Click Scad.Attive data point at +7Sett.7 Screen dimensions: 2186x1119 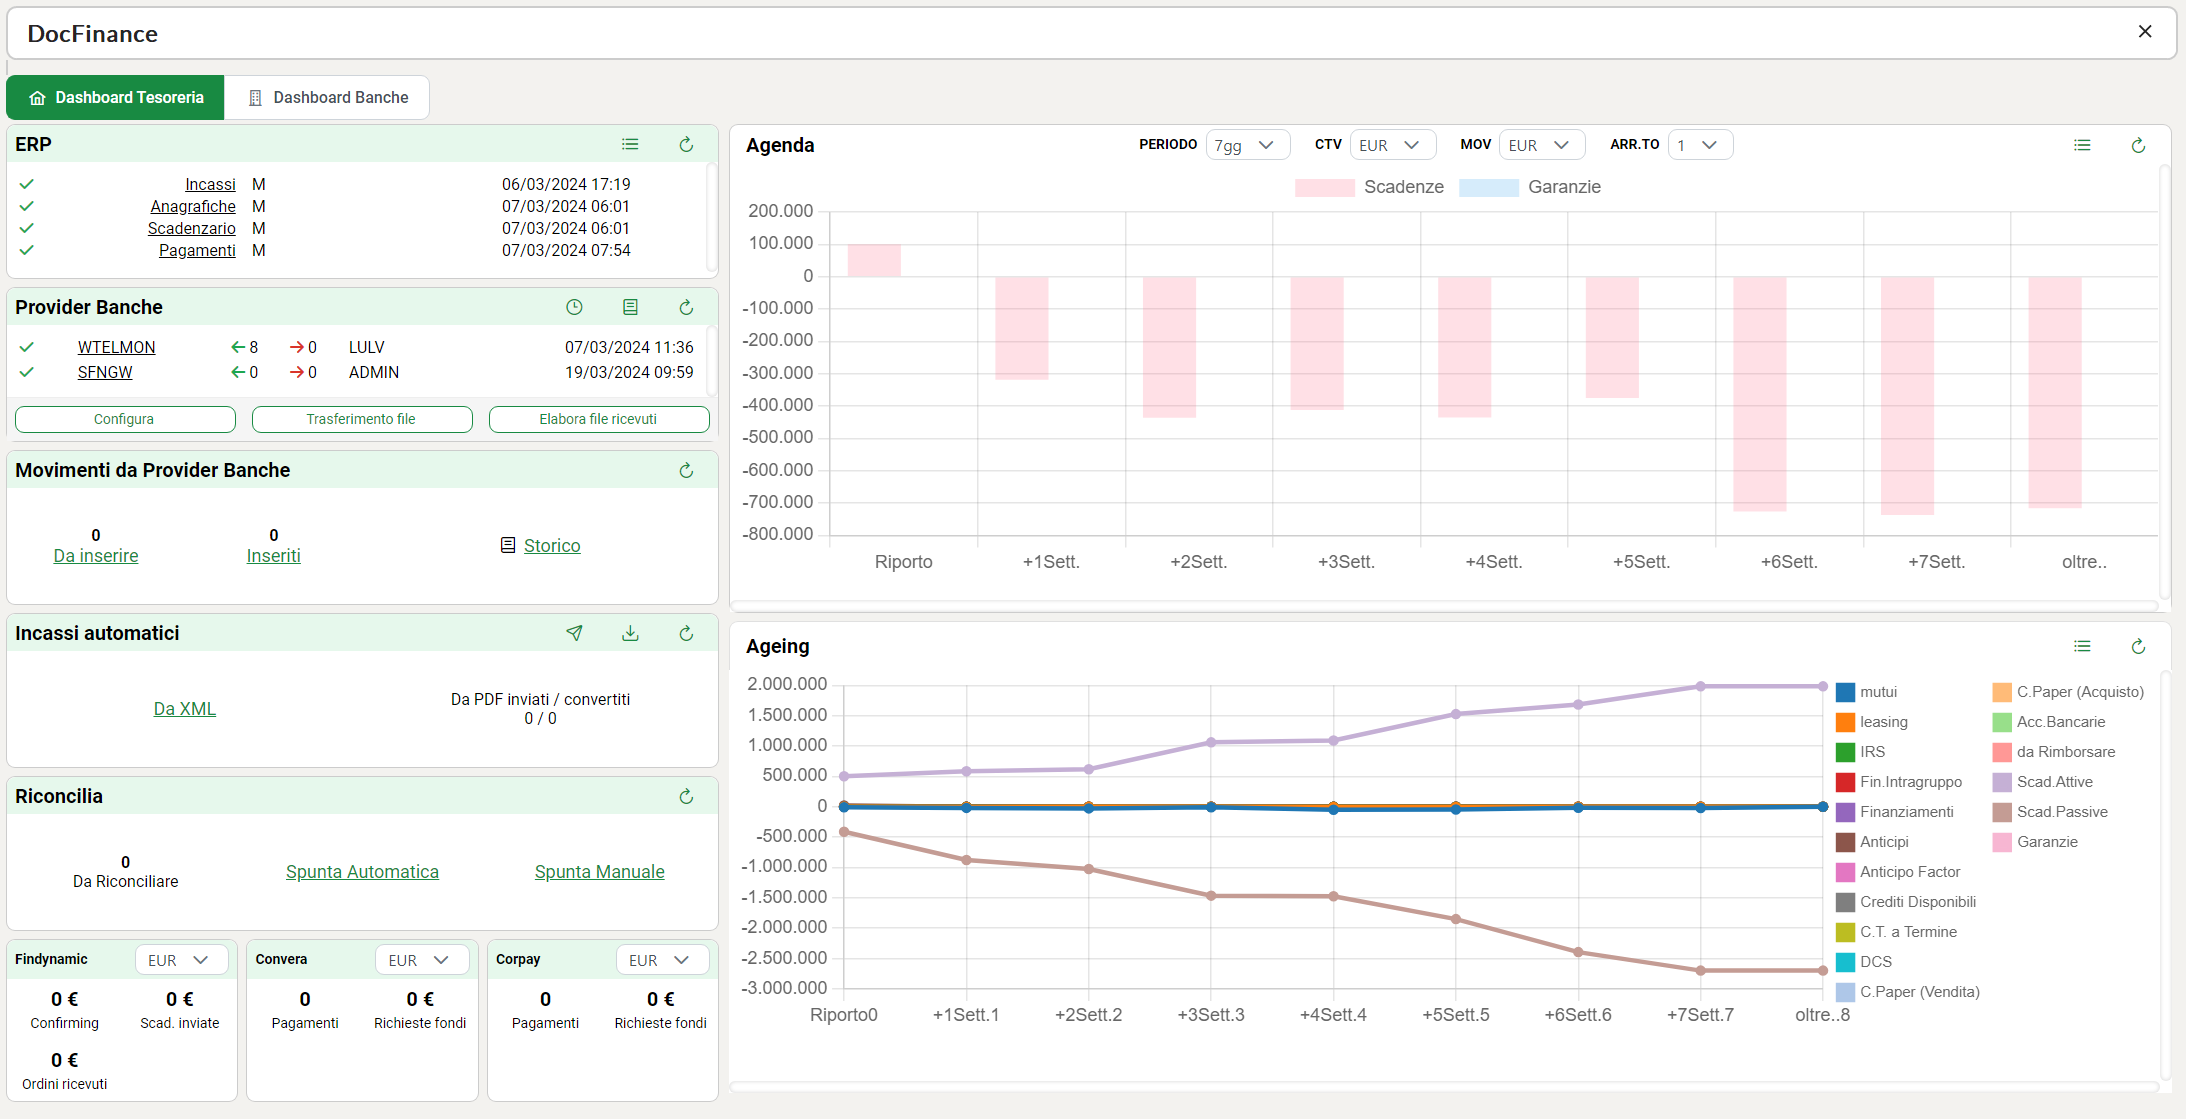pyautogui.click(x=1700, y=687)
